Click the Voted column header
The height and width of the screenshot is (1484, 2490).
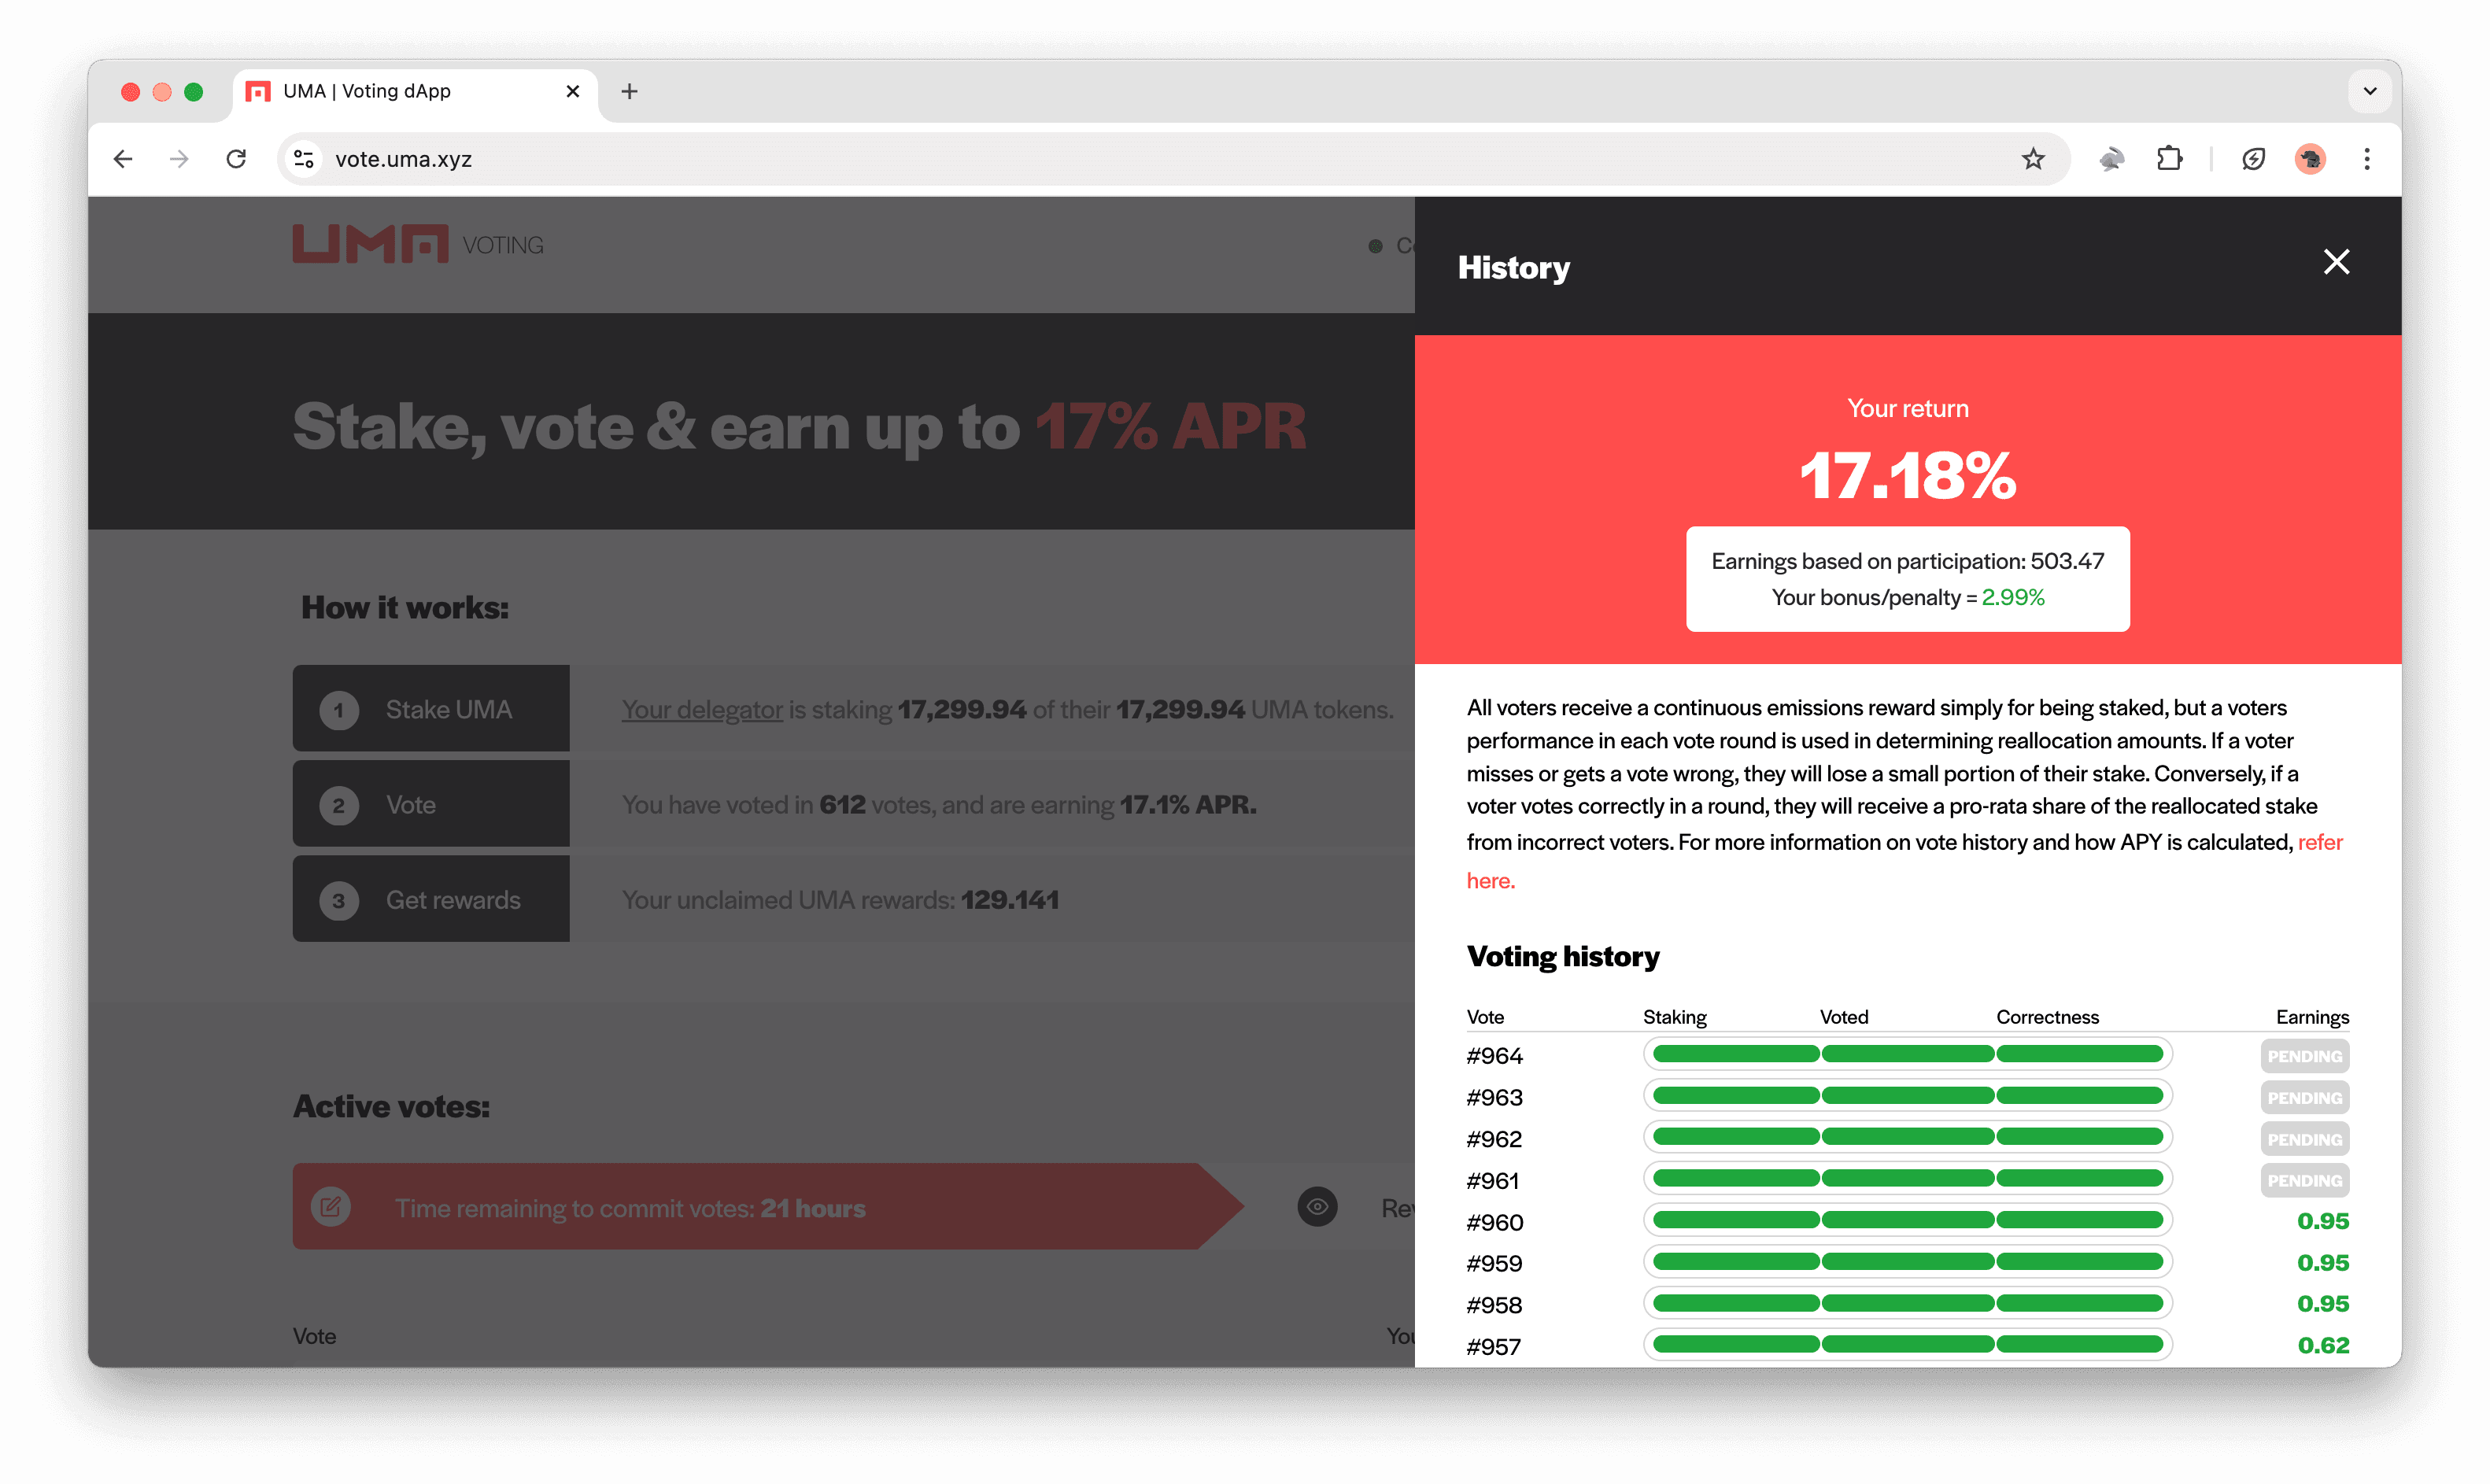(1843, 1017)
